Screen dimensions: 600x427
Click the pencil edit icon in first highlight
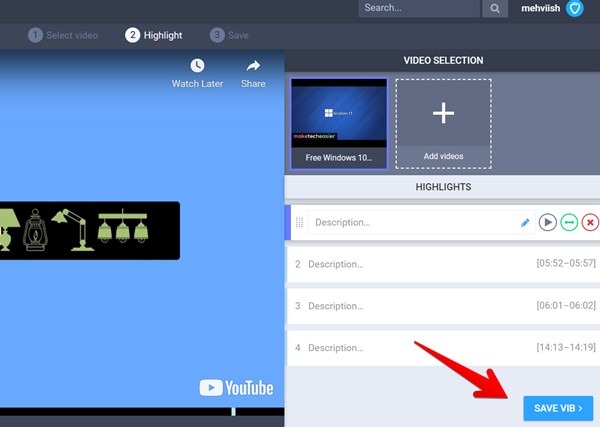coord(525,223)
